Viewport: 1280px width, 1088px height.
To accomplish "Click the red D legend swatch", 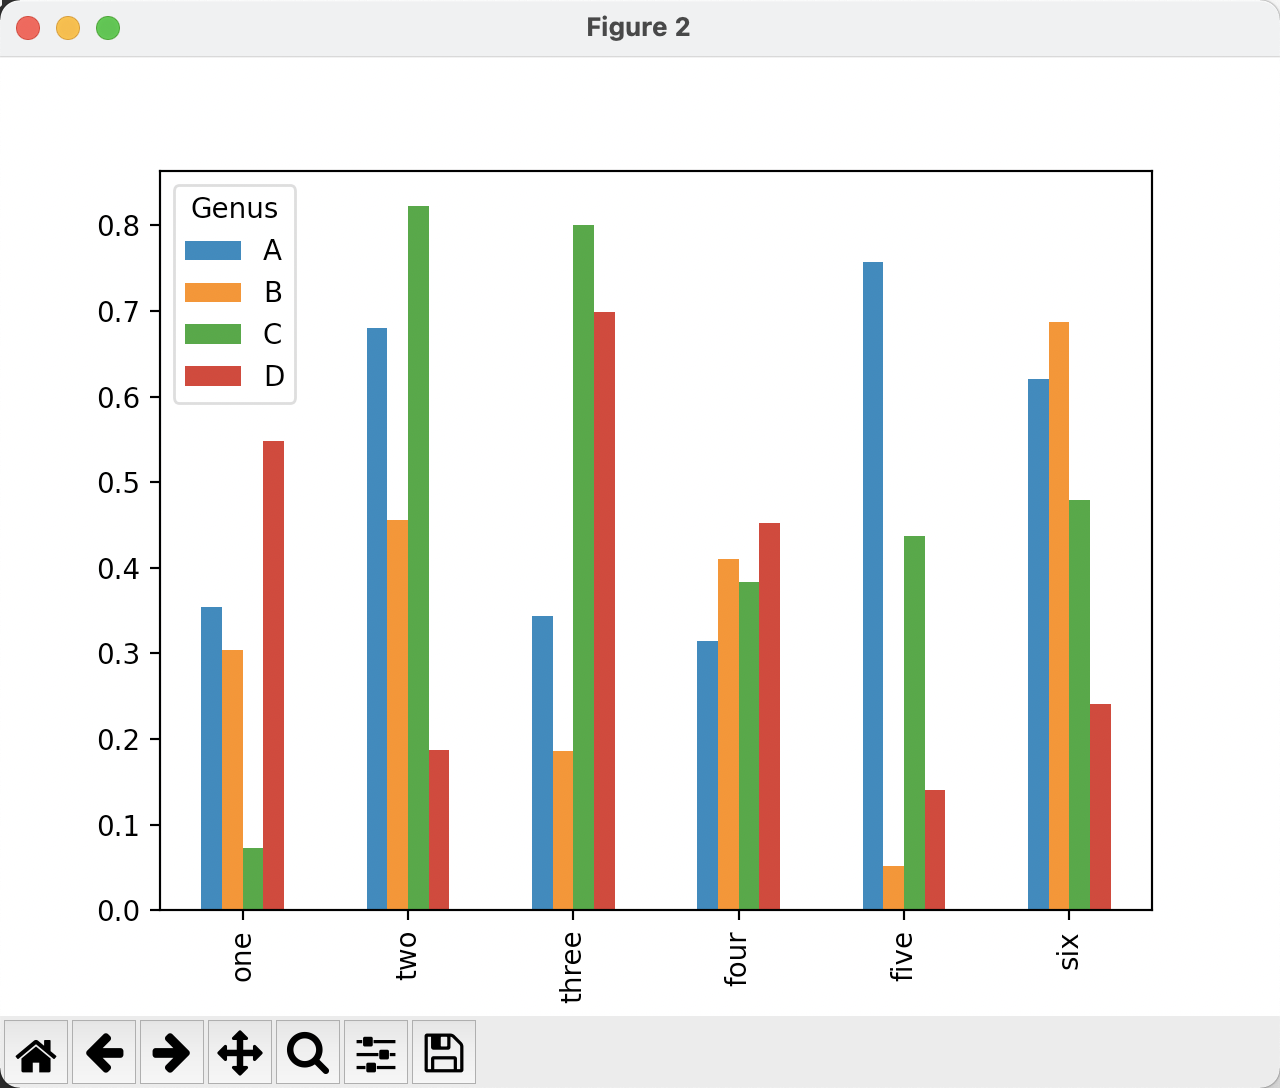I will coord(213,376).
